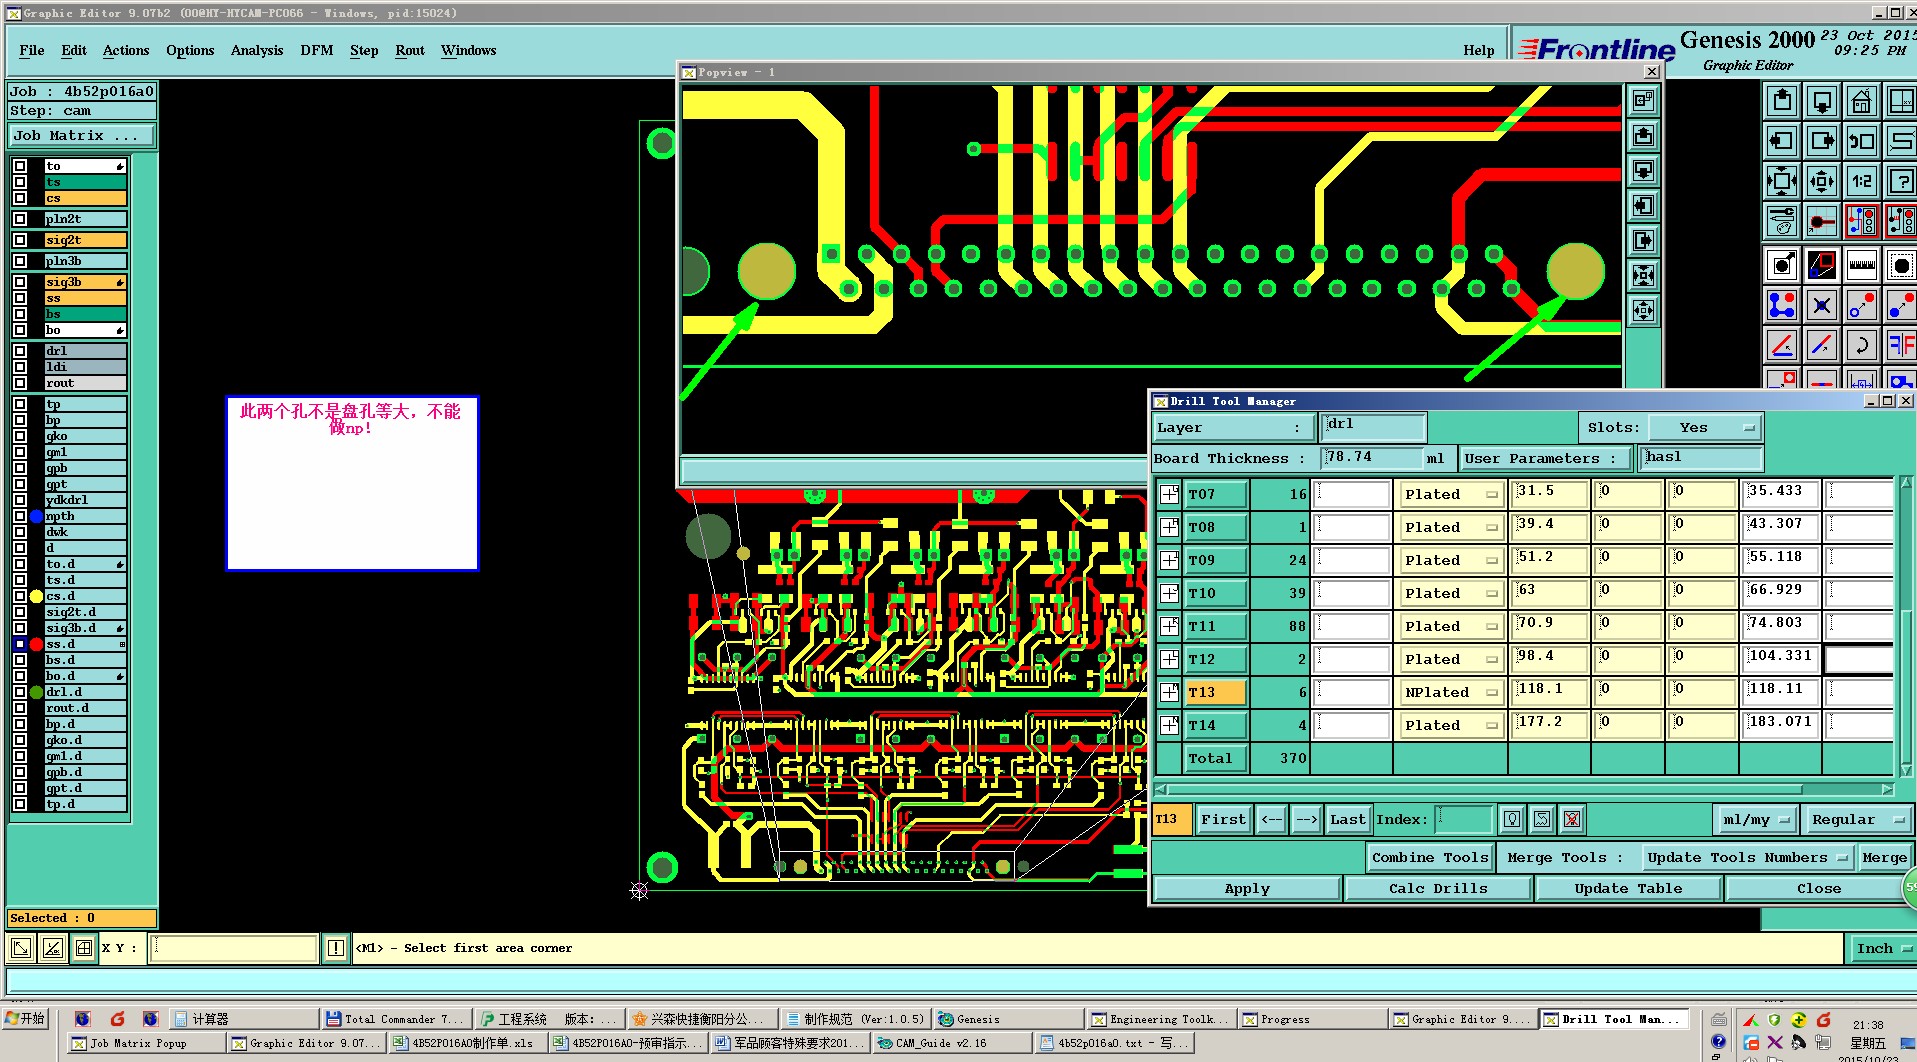Screen dimensions: 1917x1062
Task: Open the Analysis menu
Action: (x=256, y=50)
